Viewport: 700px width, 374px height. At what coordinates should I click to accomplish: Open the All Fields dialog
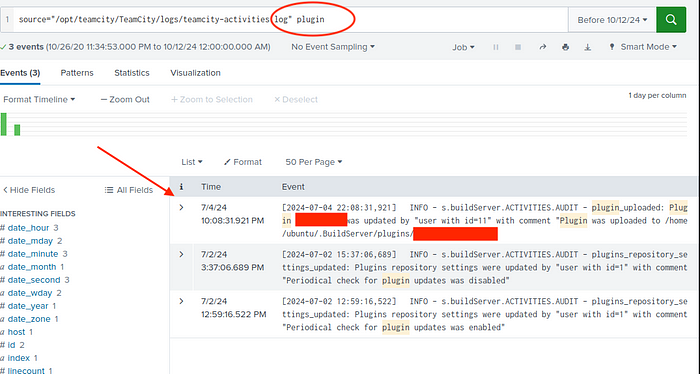[129, 190]
